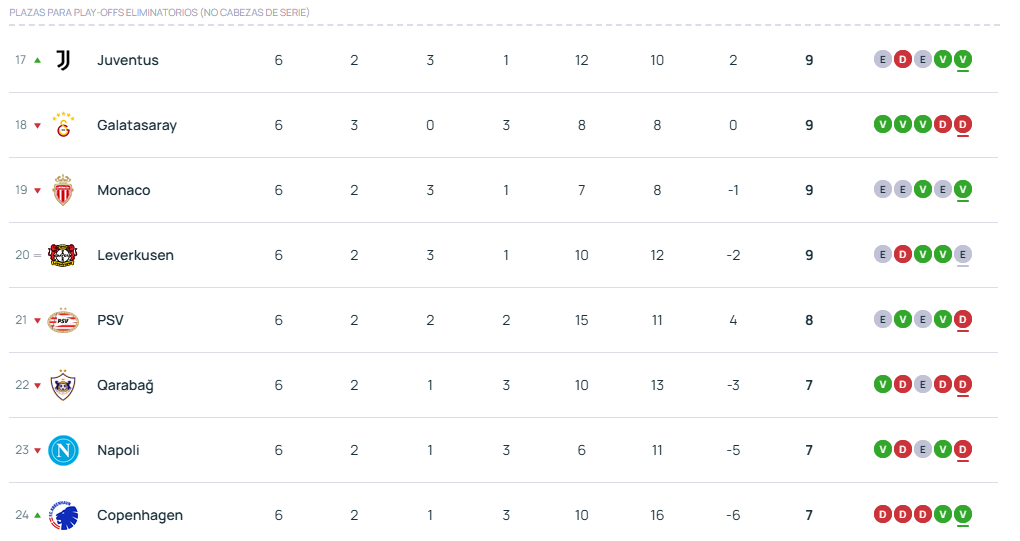Select the Napoli team name
Screen dimensions: 1020x541
pos(118,450)
